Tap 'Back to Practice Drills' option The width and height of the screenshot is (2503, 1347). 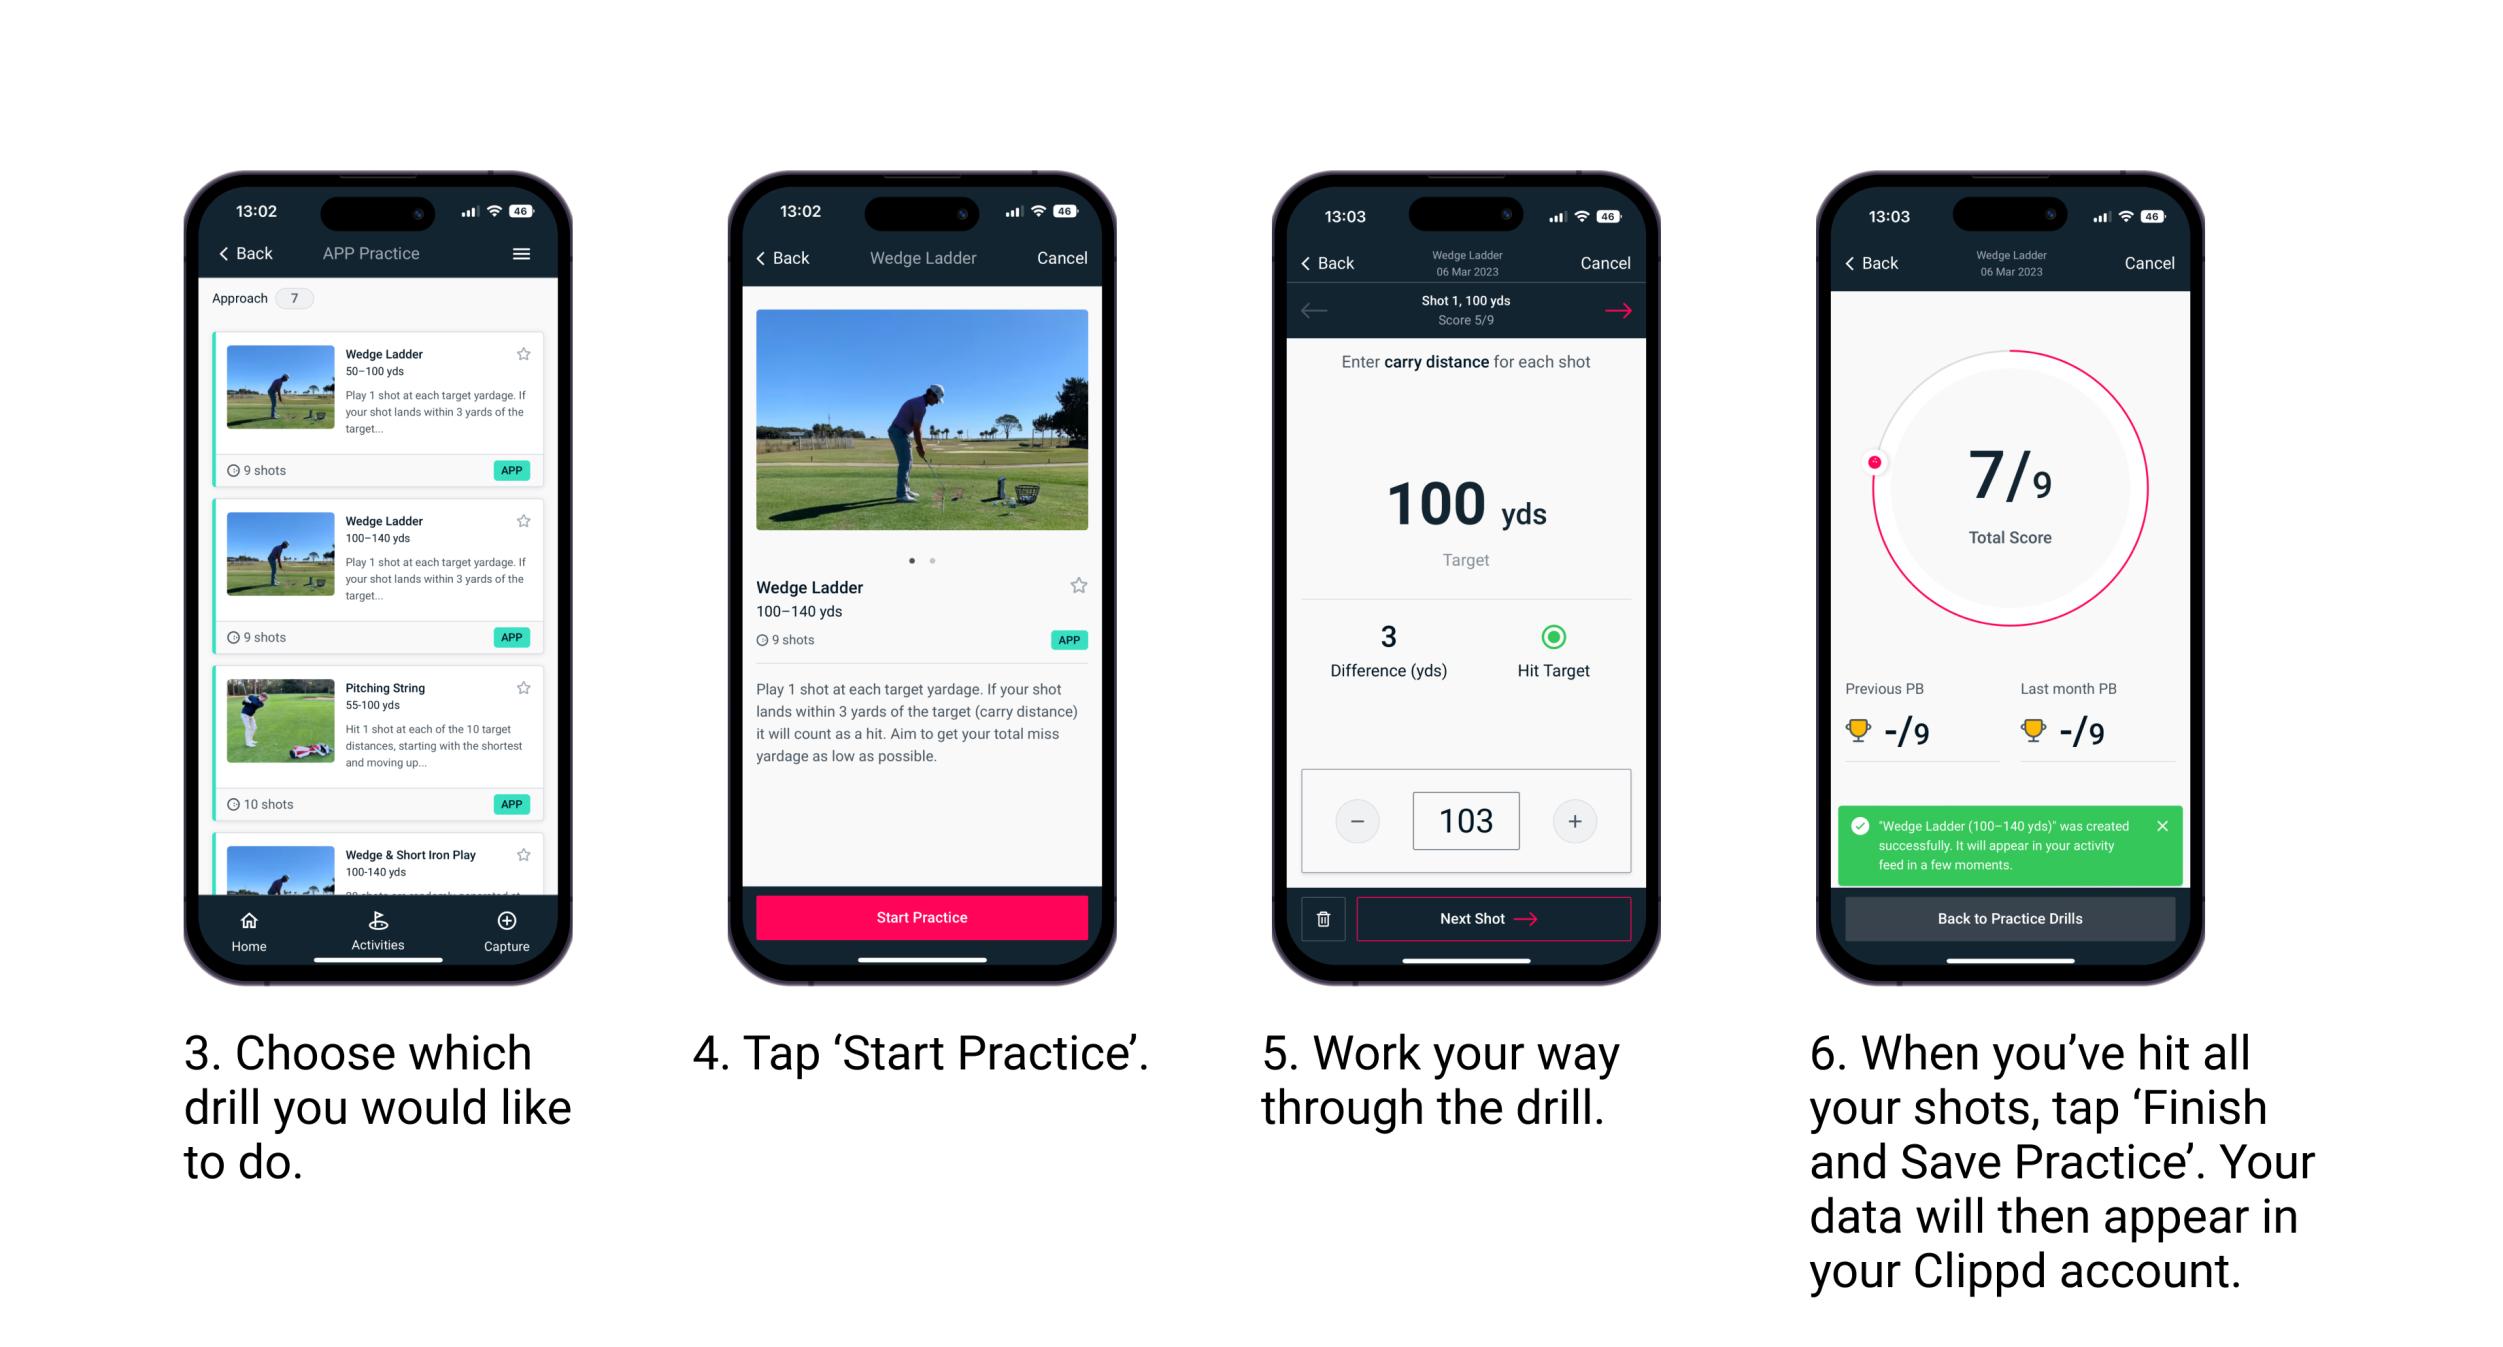click(x=2010, y=919)
